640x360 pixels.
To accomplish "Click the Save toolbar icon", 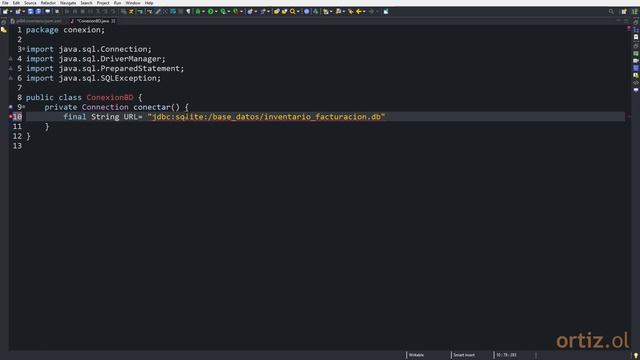I will 31,11.
